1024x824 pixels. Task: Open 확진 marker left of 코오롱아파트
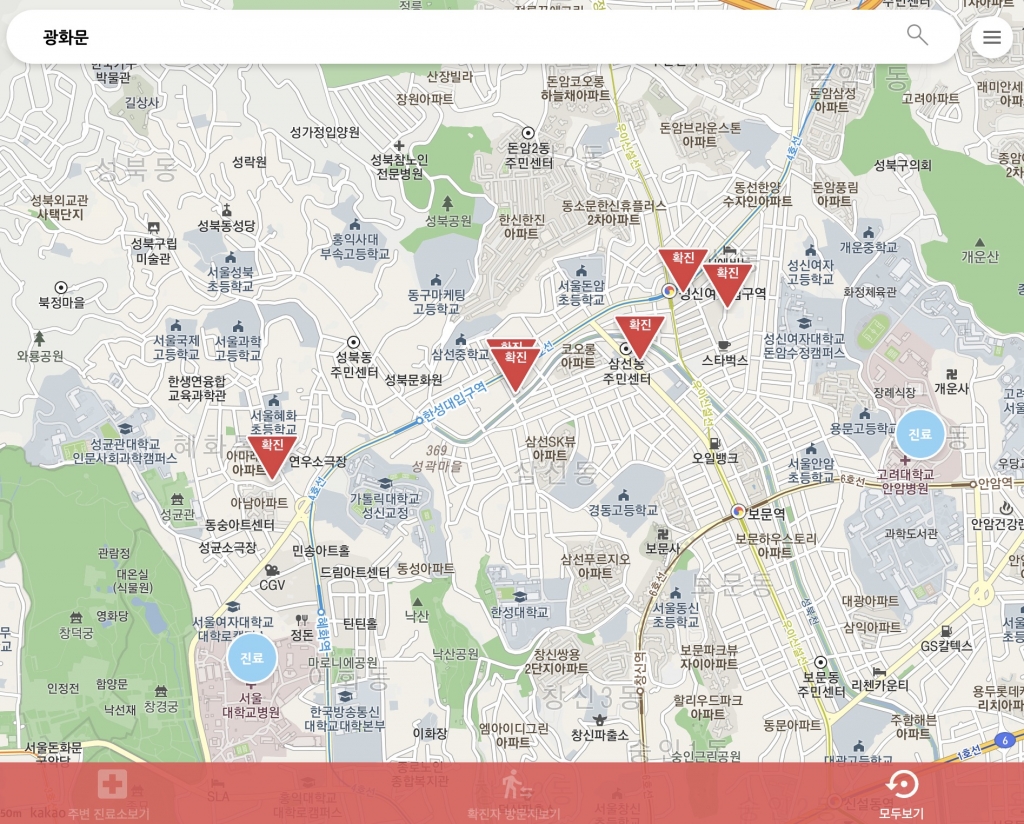point(516,366)
